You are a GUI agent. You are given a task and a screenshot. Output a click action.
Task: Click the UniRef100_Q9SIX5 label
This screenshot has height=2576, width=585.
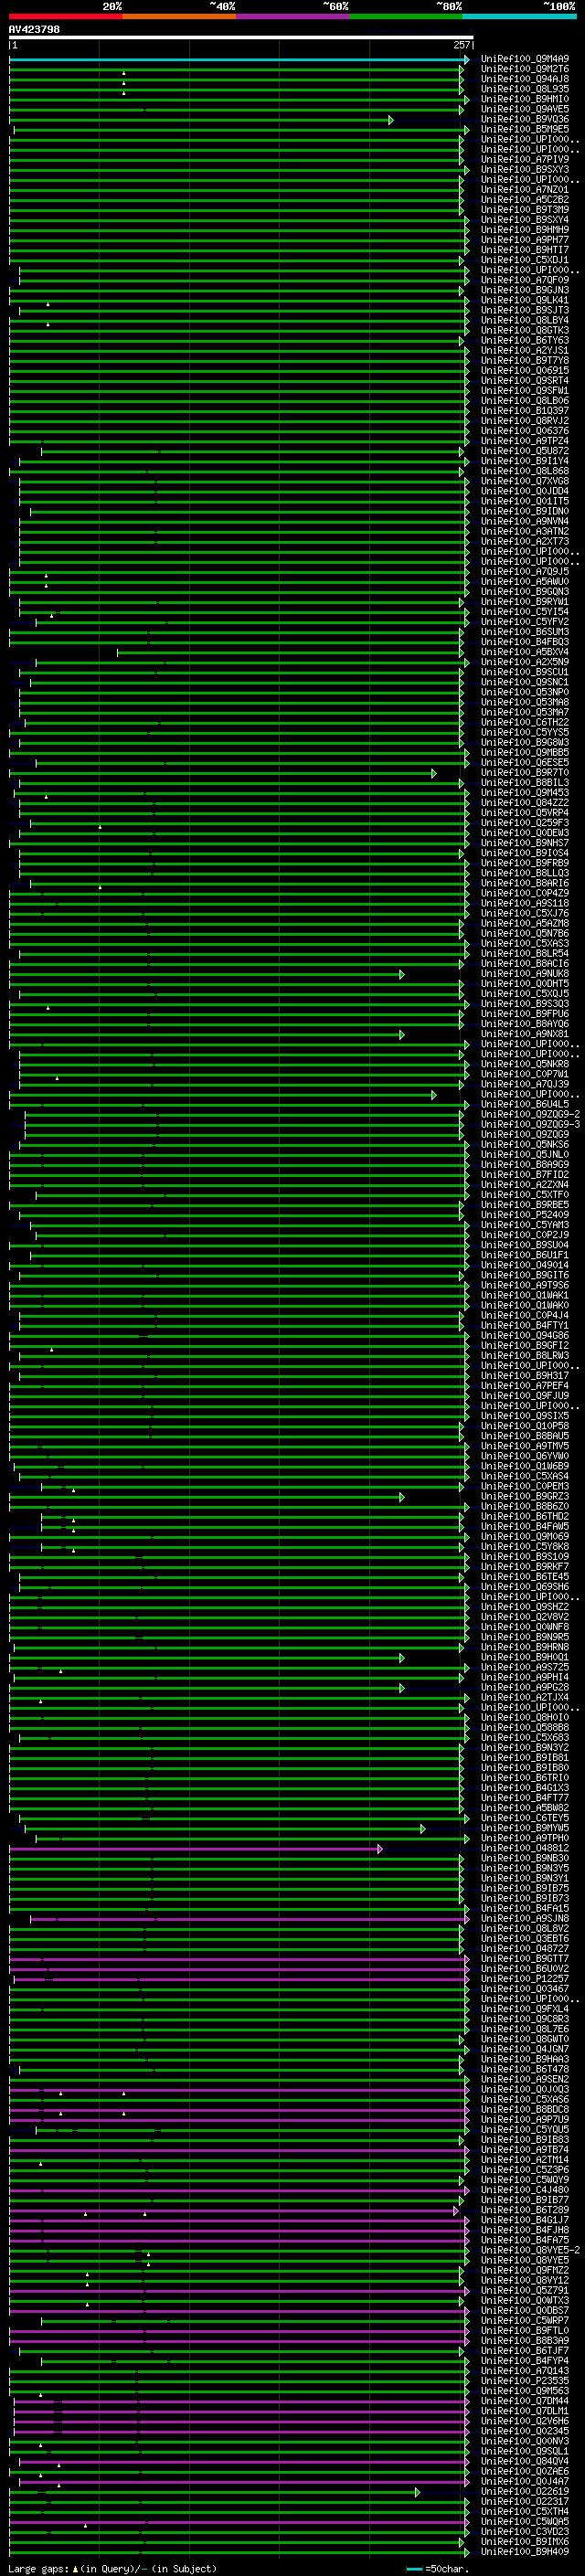(525, 1416)
